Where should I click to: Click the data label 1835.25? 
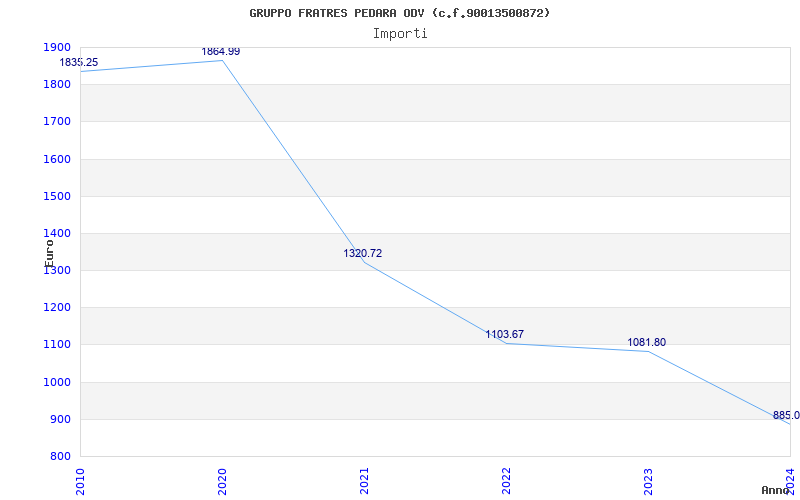[79, 62]
